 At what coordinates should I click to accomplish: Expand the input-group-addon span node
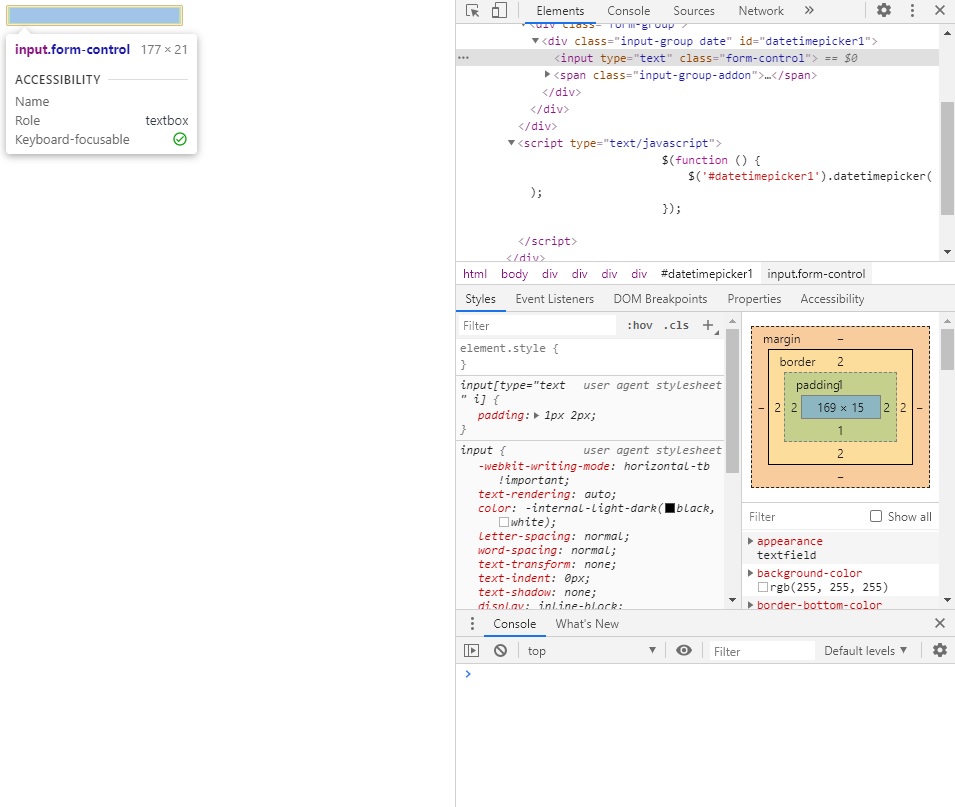tap(547, 74)
